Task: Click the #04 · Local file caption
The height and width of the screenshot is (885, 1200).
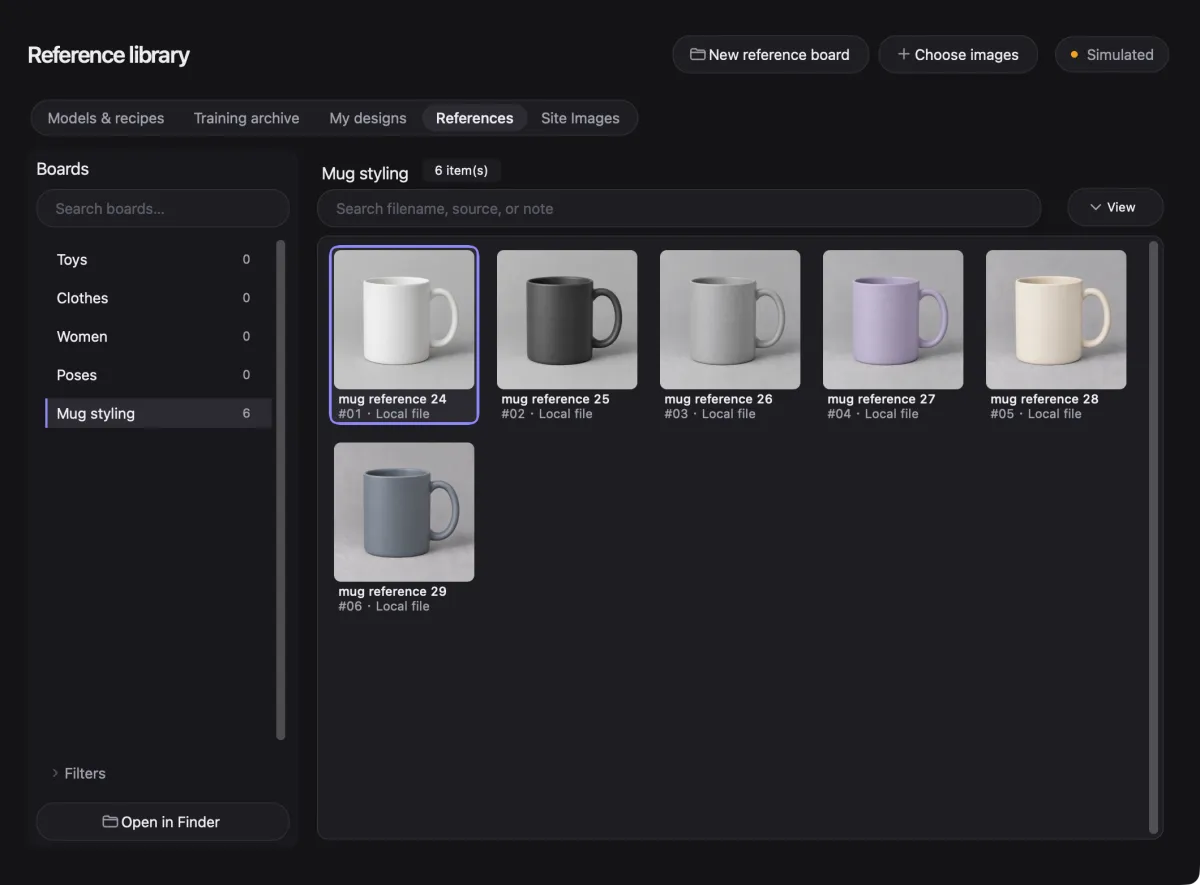Action: coord(873,414)
